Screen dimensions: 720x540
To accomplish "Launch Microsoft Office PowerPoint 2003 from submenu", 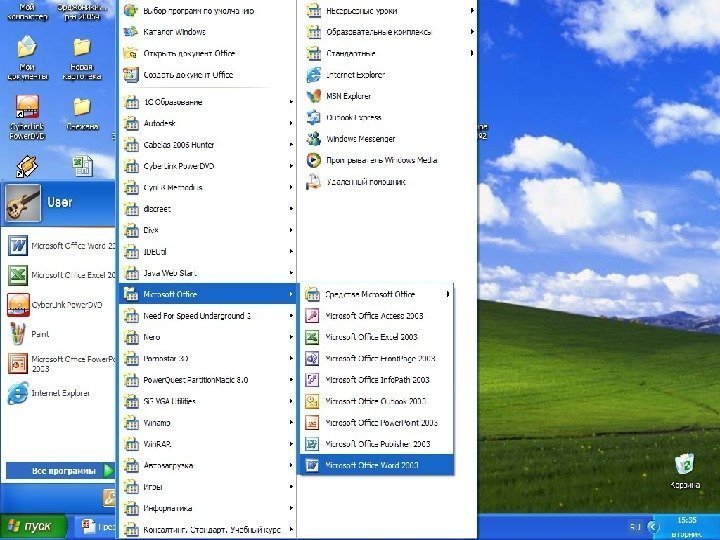I will [377, 422].
